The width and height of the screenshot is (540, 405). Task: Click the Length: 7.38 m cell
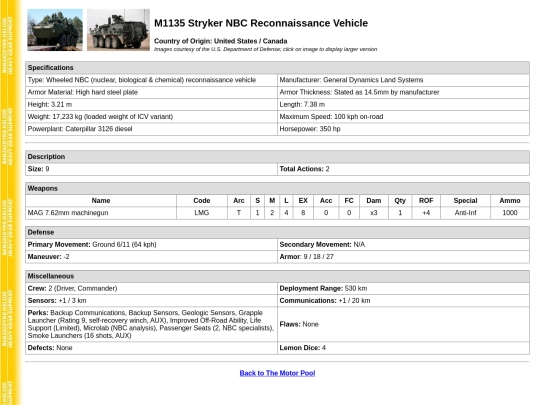[403, 104]
